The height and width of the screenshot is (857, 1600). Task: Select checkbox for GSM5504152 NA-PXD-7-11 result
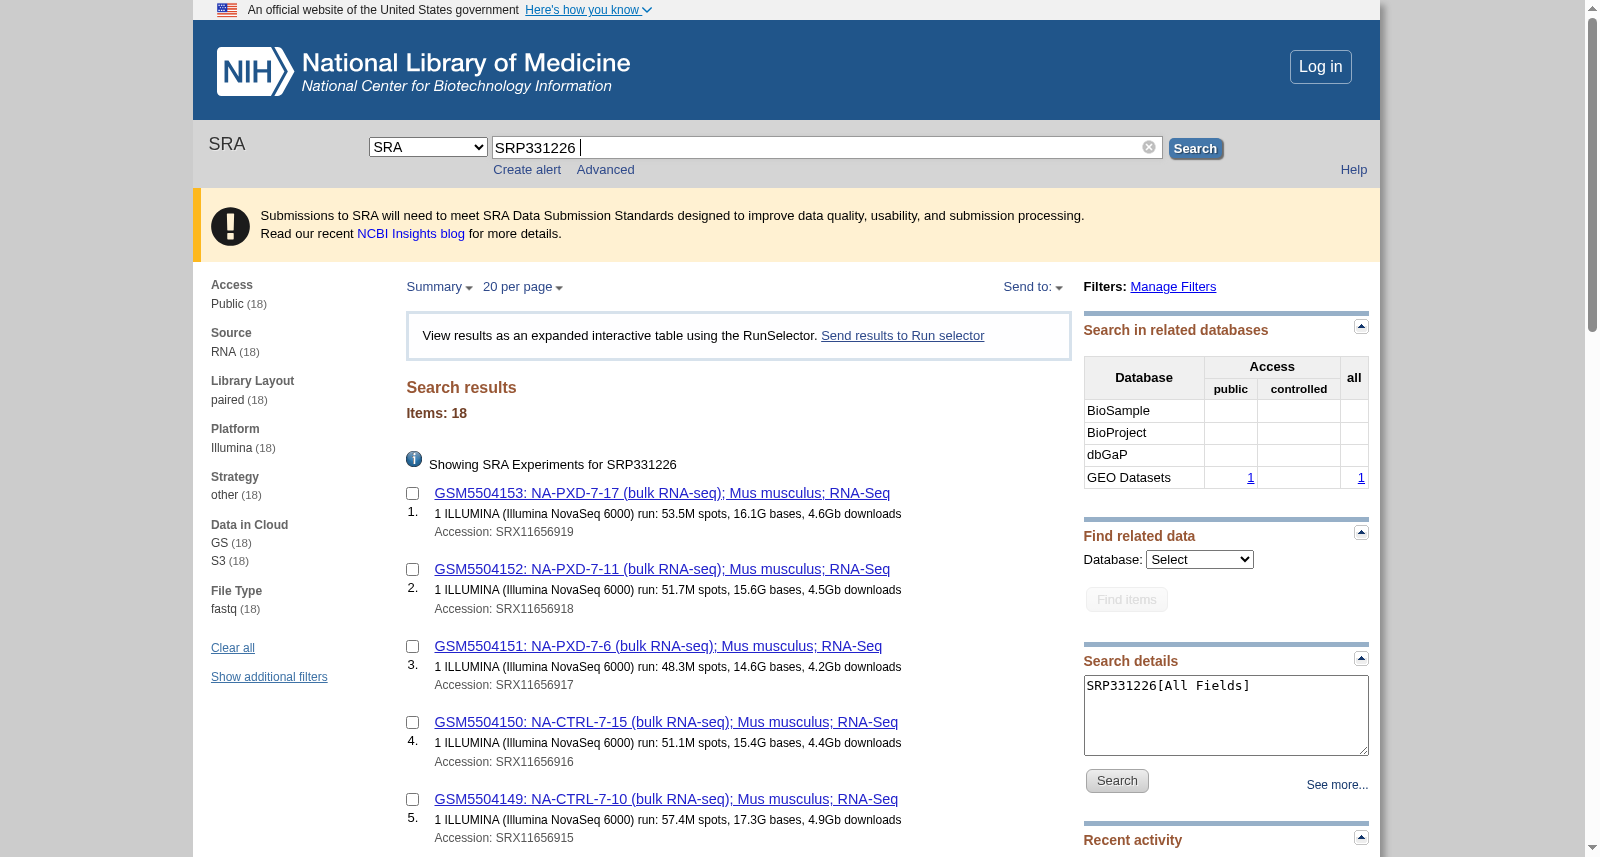(412, 570)
